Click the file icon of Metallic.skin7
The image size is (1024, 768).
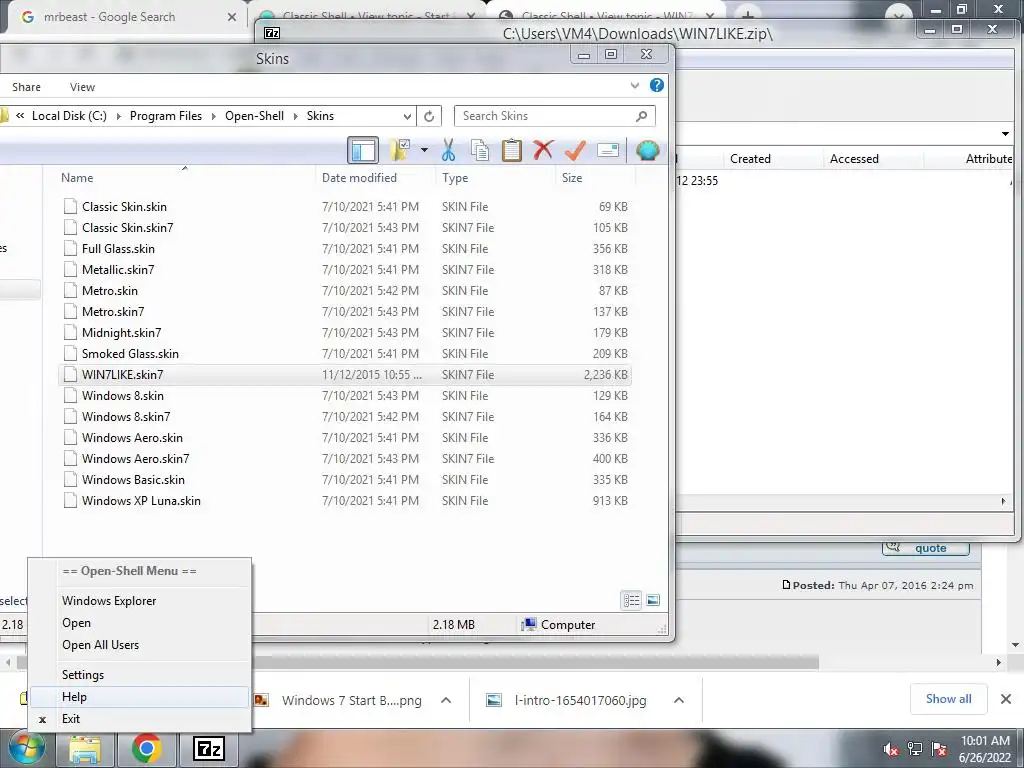pos(70,270)
